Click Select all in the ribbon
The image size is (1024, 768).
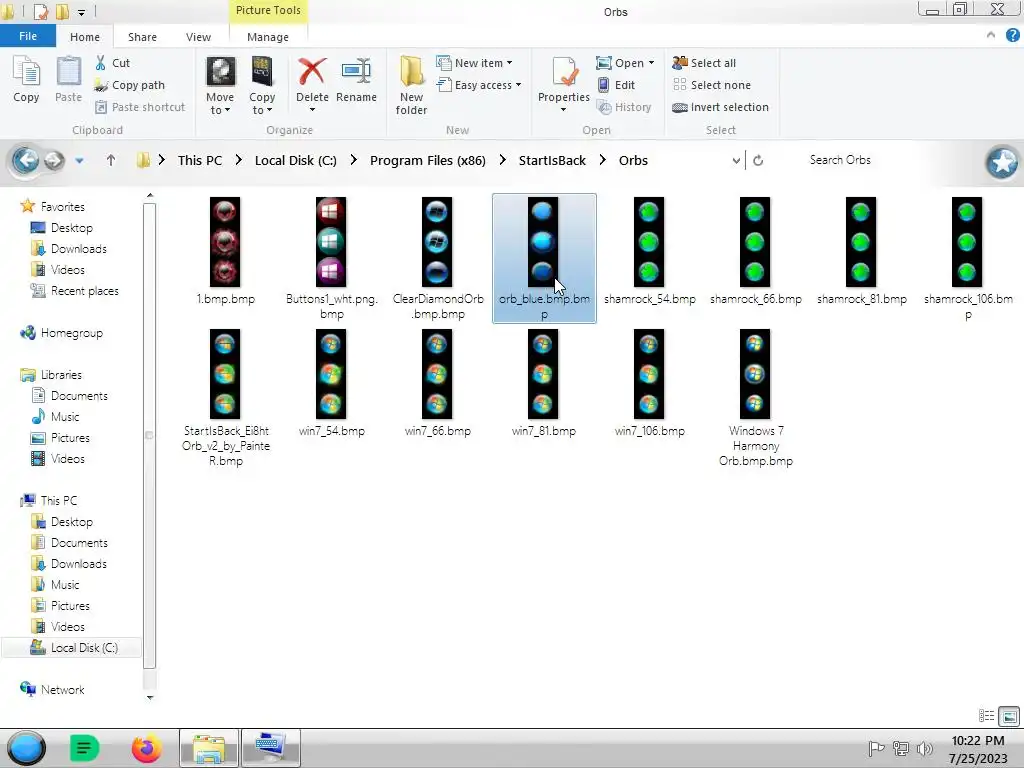point(704,63)
